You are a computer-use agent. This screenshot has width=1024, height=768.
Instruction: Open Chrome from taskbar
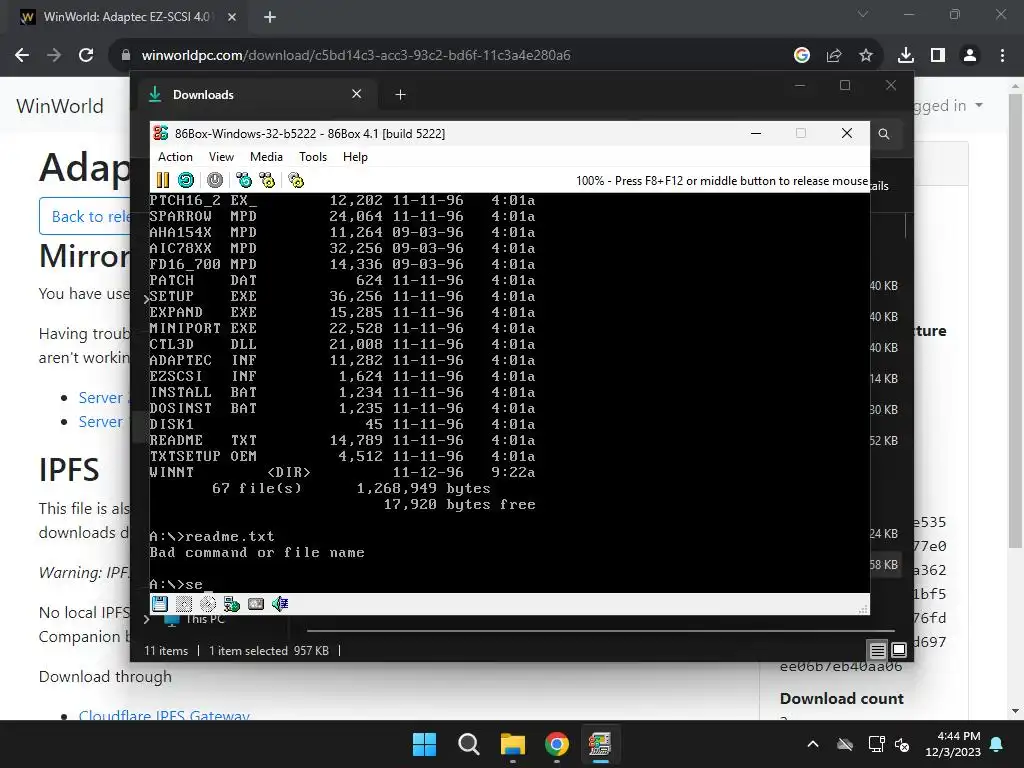click(x=556, y=744)
